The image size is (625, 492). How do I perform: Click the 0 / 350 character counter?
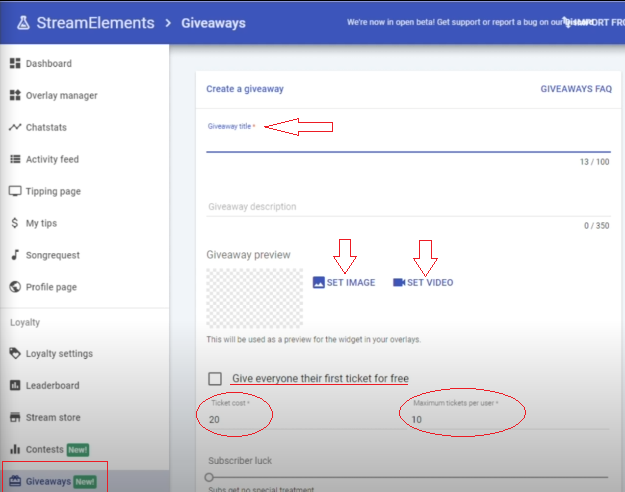[596, 226]
